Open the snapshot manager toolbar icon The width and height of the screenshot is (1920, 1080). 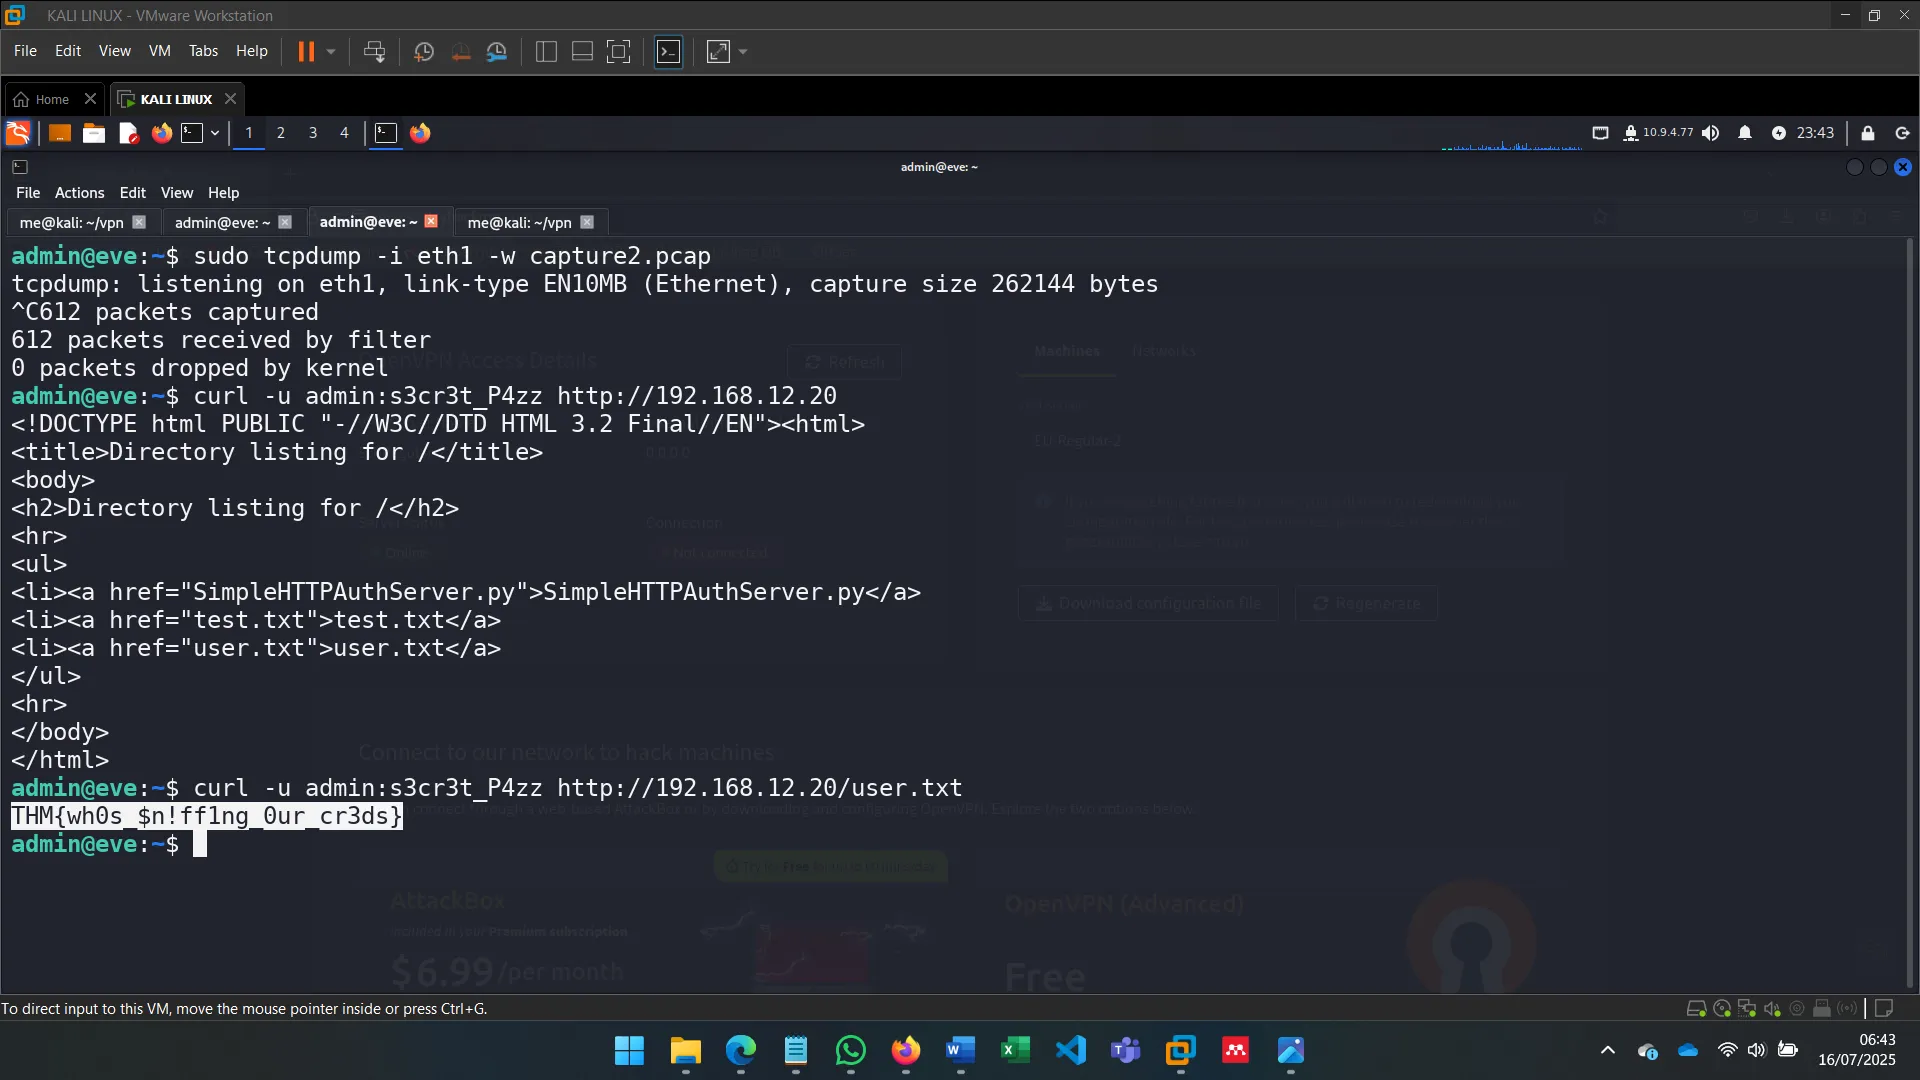[x=497, y=51]
